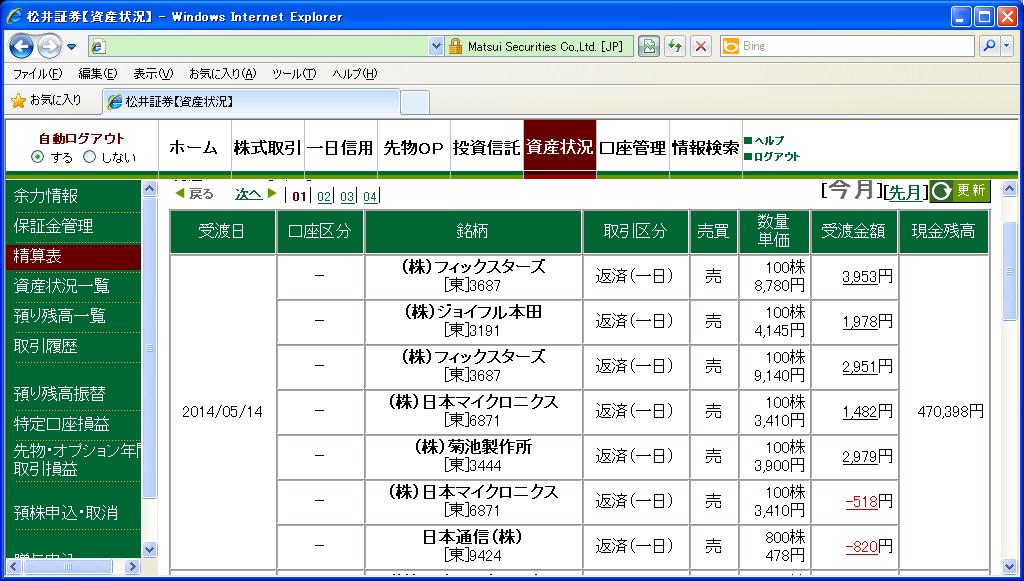Viewport: 1024px width, 581px height.
Task: Select auto logout する radio button
Action: [38, 157]
